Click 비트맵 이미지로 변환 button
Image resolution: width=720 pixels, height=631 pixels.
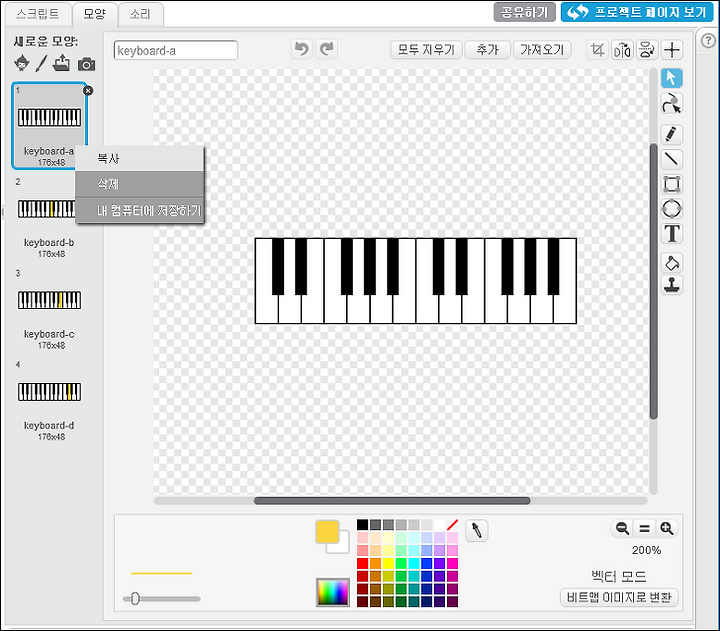point(619,597)
